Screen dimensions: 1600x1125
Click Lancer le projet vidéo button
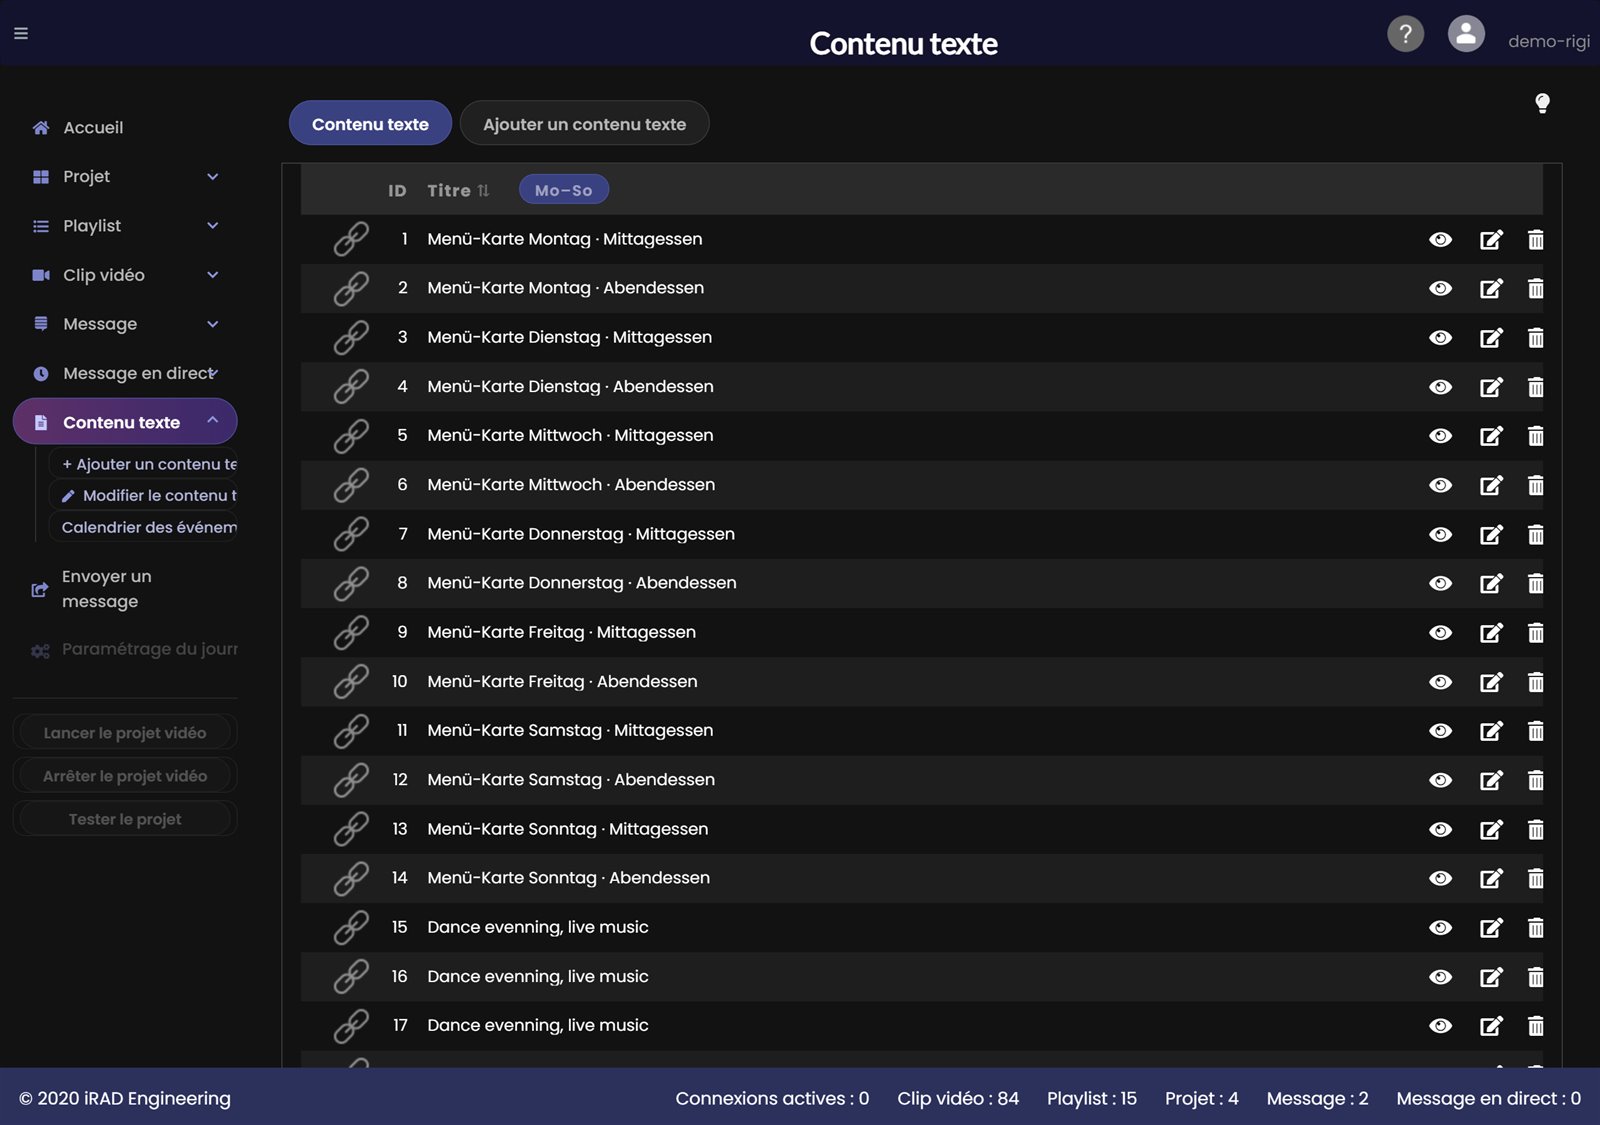(125, 733)
